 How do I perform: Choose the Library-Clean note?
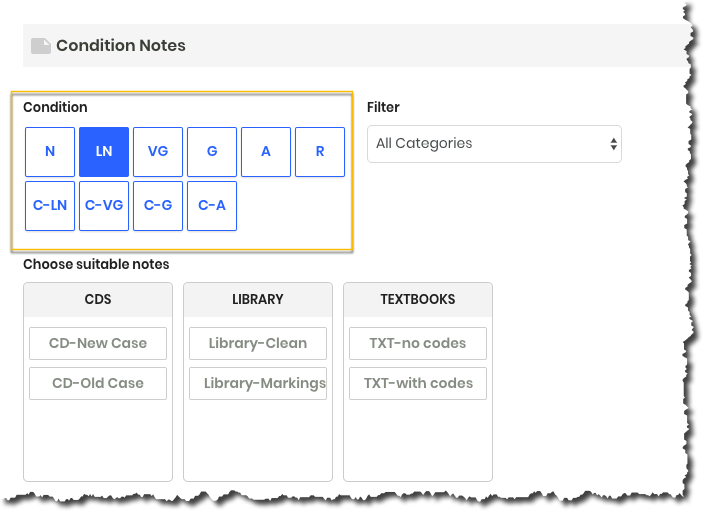coord(258,343)
